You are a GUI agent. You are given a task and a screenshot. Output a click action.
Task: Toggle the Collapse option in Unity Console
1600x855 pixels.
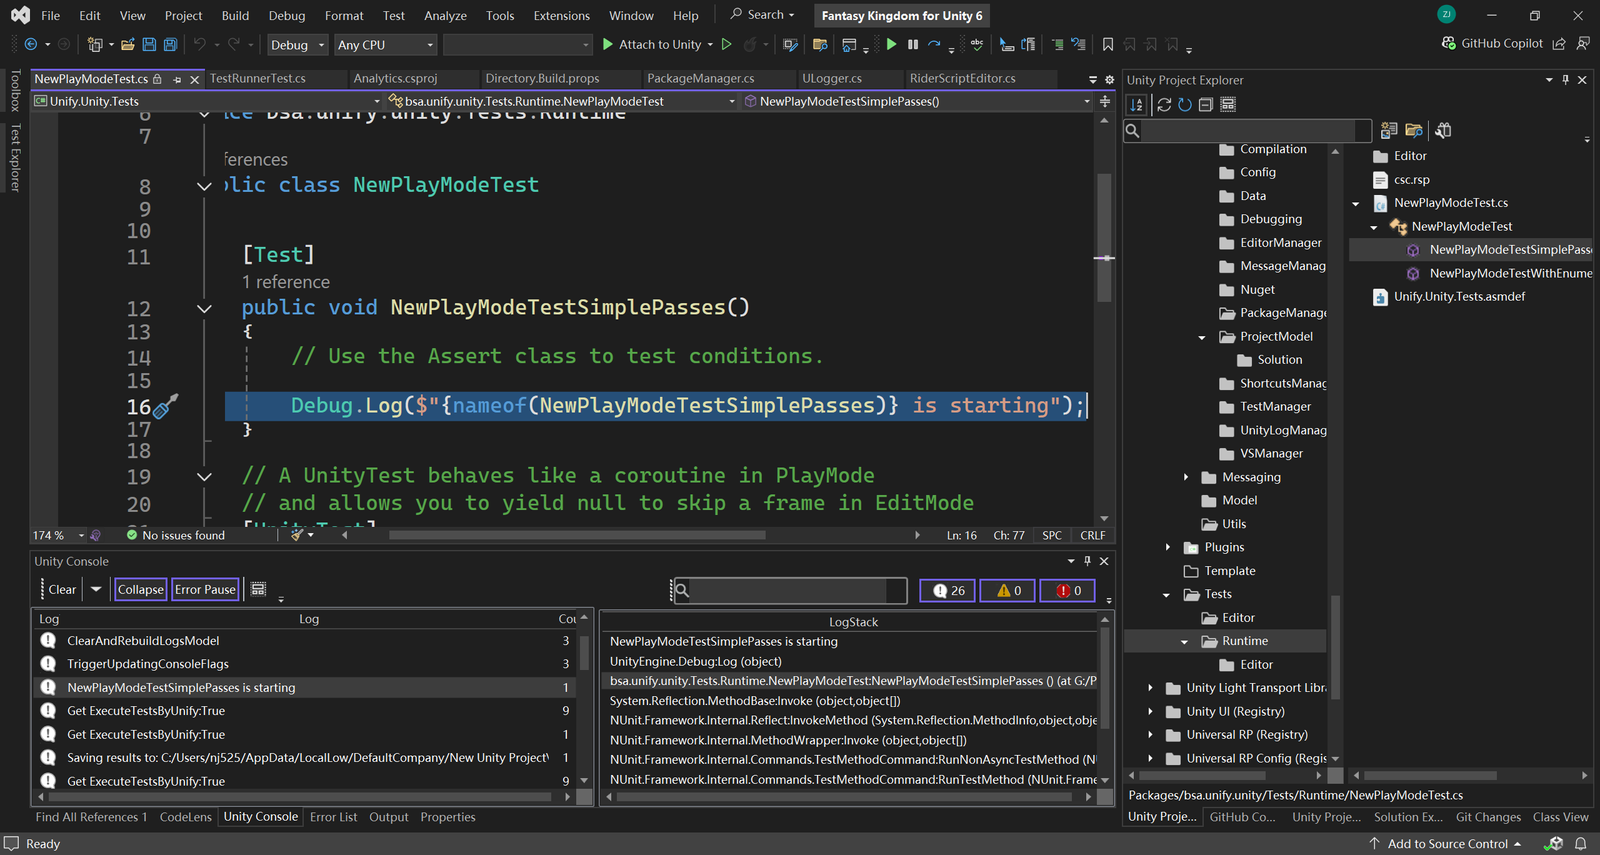pos(140,590)
